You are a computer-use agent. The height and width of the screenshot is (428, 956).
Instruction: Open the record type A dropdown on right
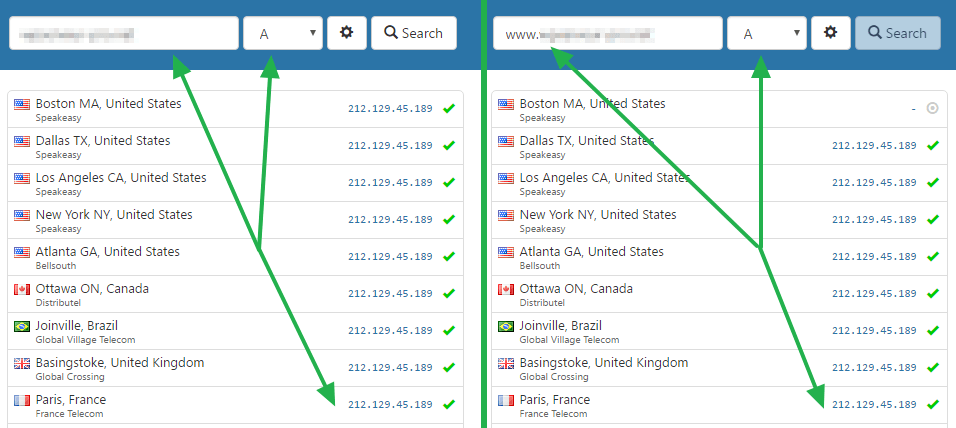[x=767, y=33]
